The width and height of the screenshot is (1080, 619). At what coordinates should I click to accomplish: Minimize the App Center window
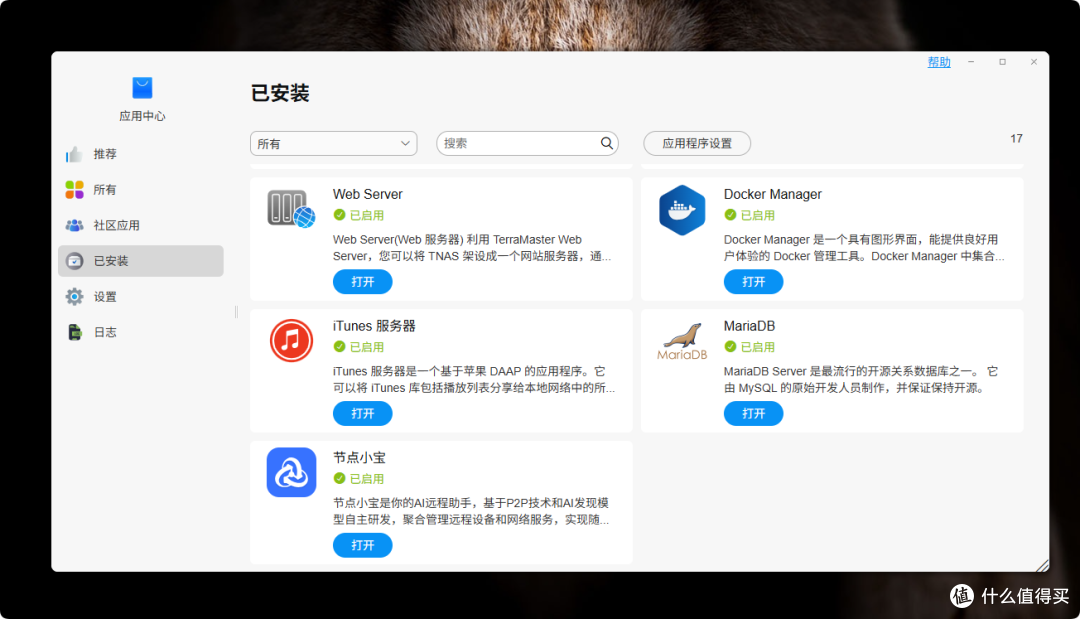(971, 62)
